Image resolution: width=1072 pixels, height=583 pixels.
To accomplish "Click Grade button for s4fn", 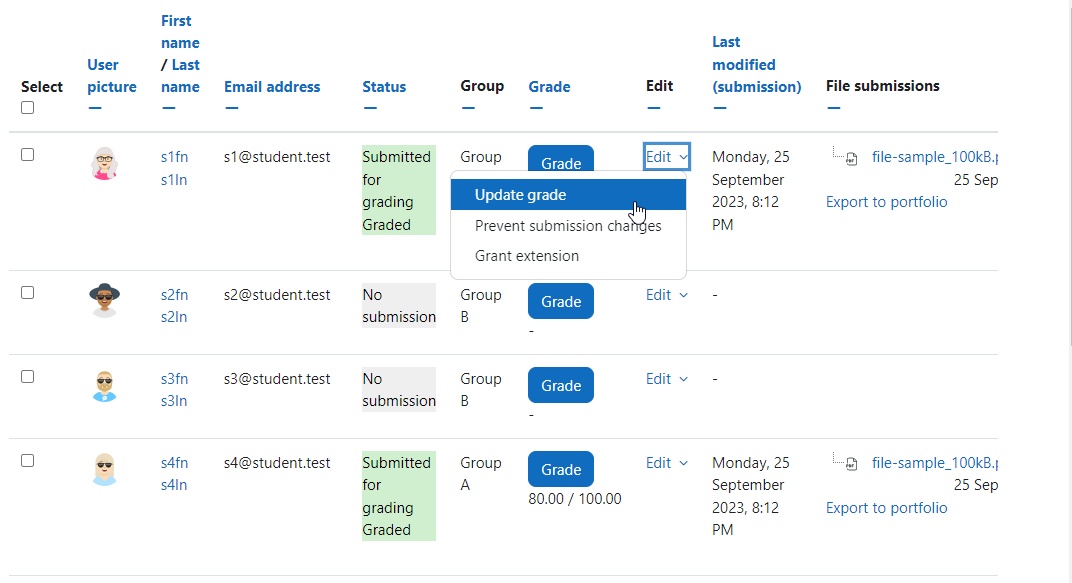I will tap(561, 470).
